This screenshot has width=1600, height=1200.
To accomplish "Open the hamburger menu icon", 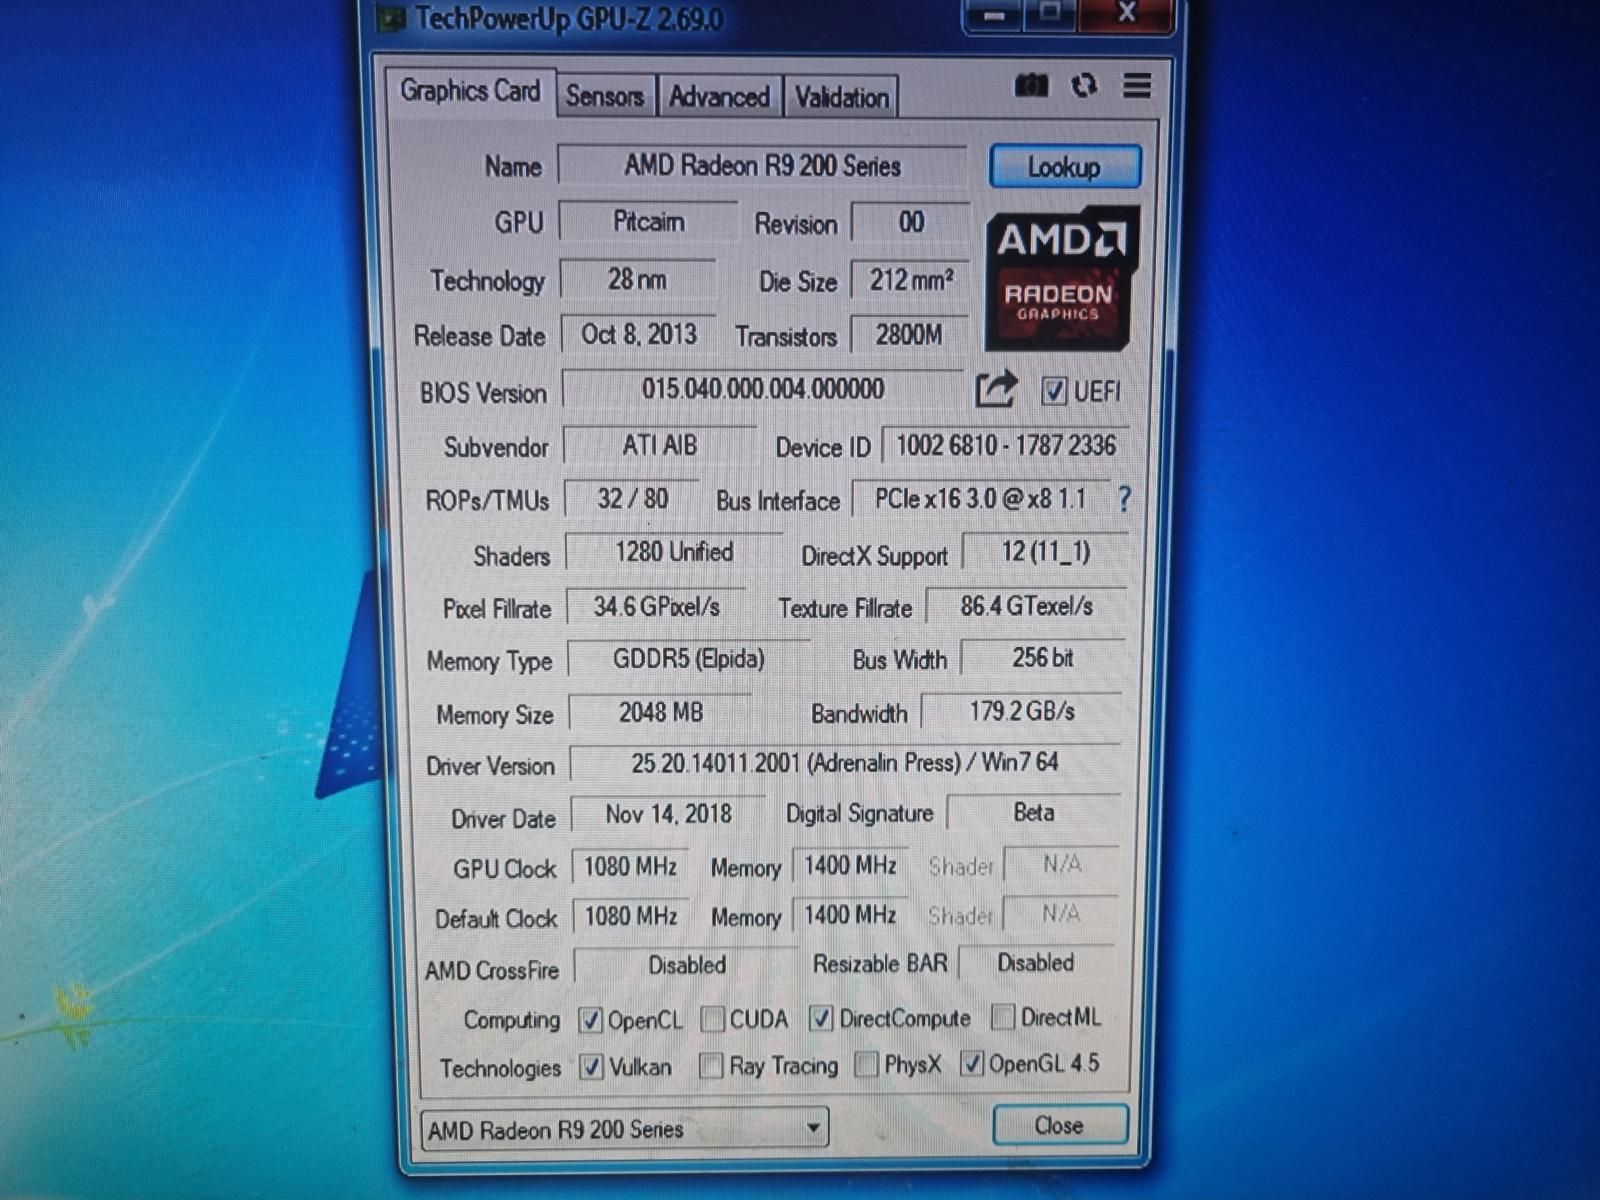I will 1137,86.
